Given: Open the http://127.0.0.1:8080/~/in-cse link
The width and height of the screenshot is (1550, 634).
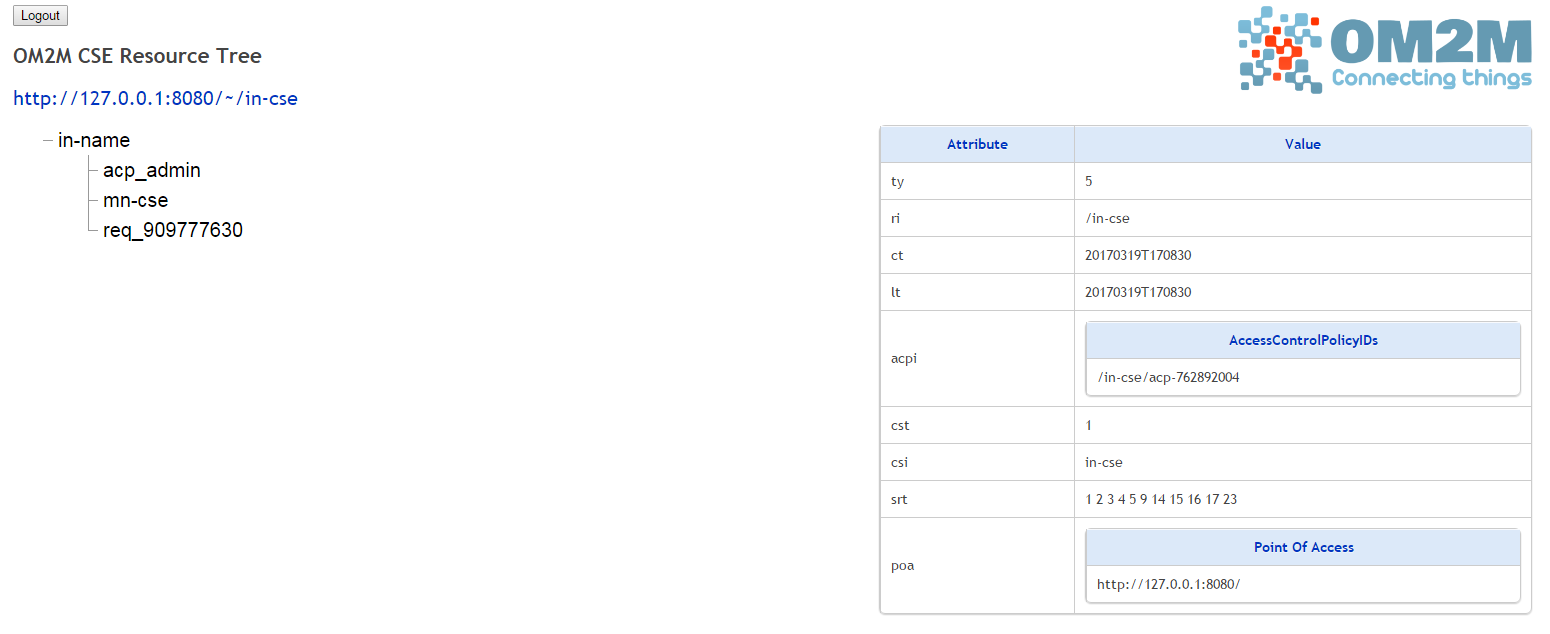Looking at the screenshot, I should pyautogui.click(x=155, y=98).
